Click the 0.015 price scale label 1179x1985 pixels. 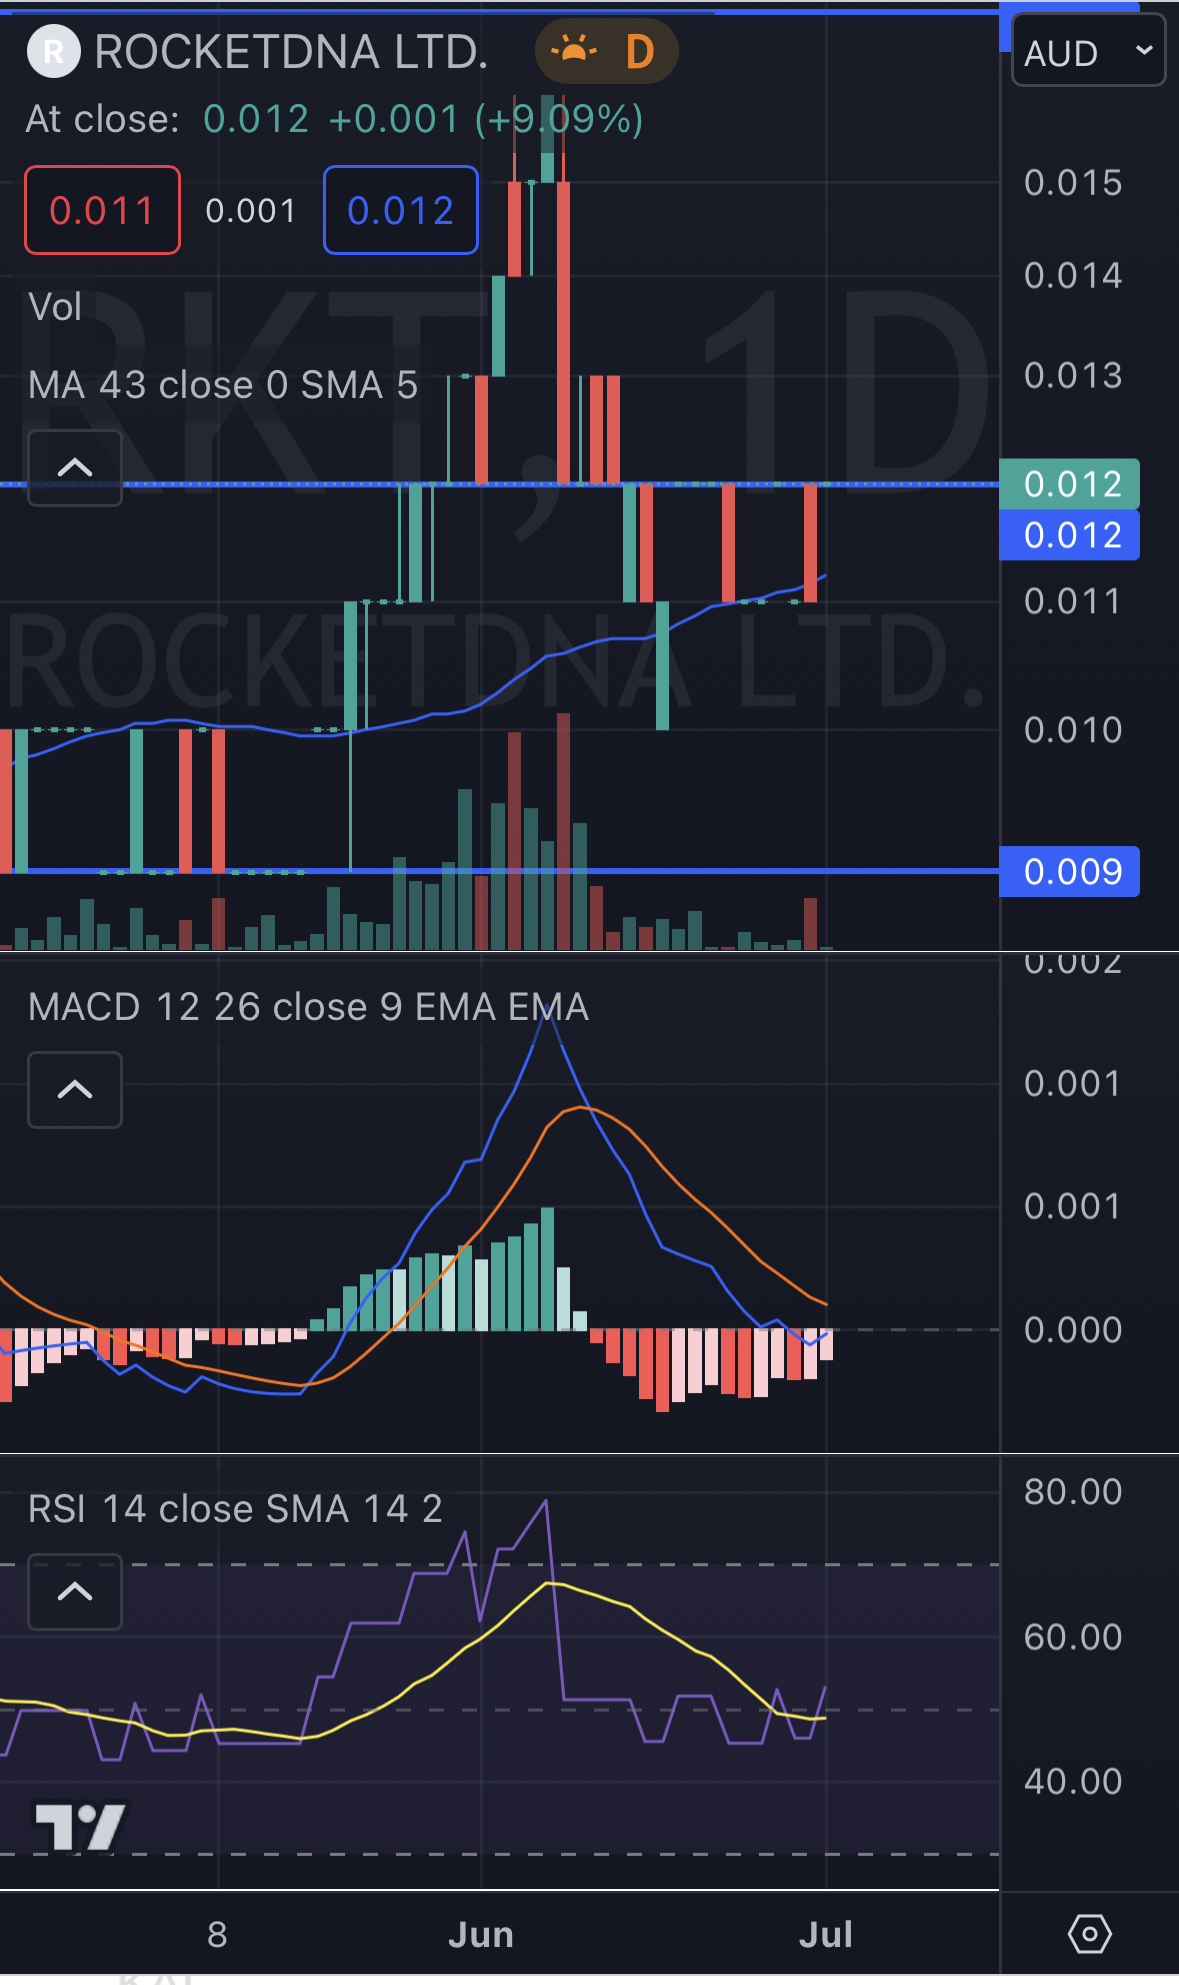[x=1073, y=183]
